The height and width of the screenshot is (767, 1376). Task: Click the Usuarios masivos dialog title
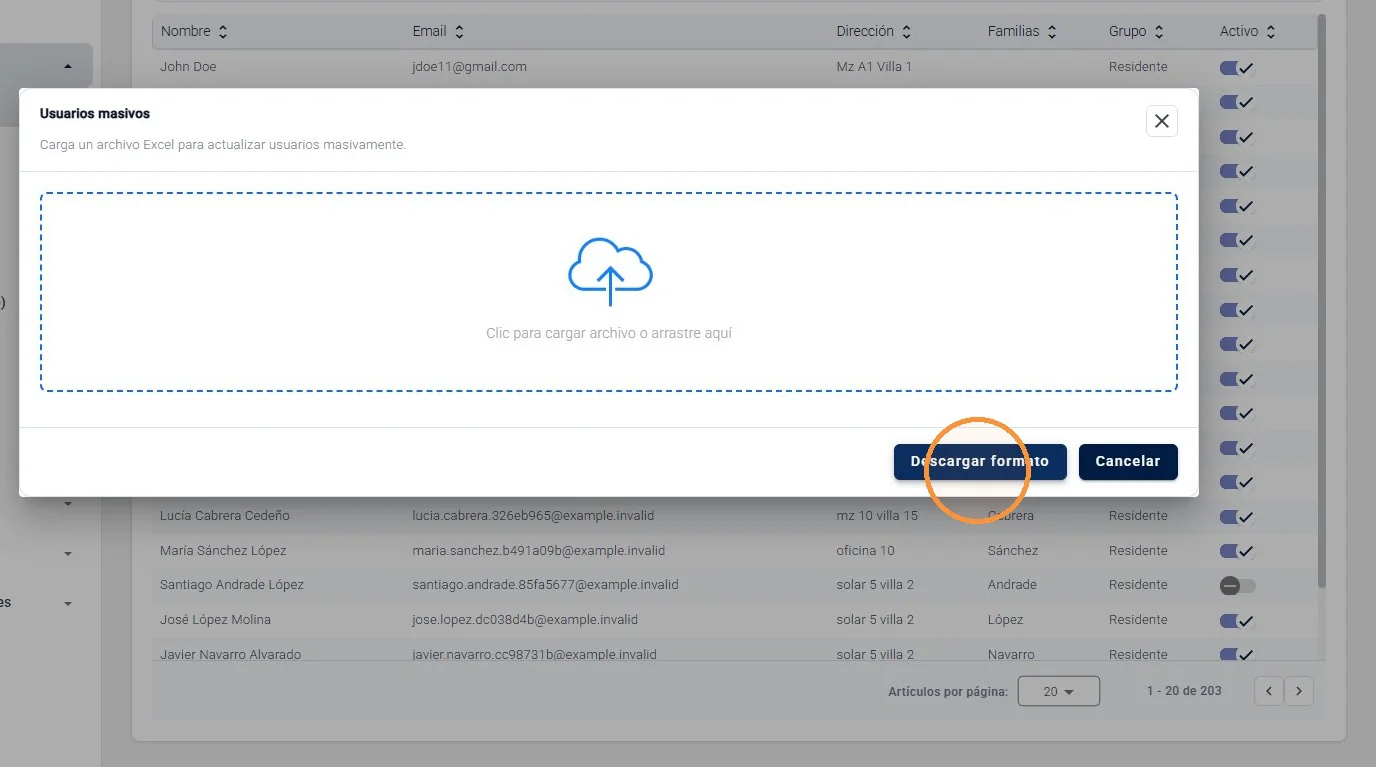click(x=95, y=114)
